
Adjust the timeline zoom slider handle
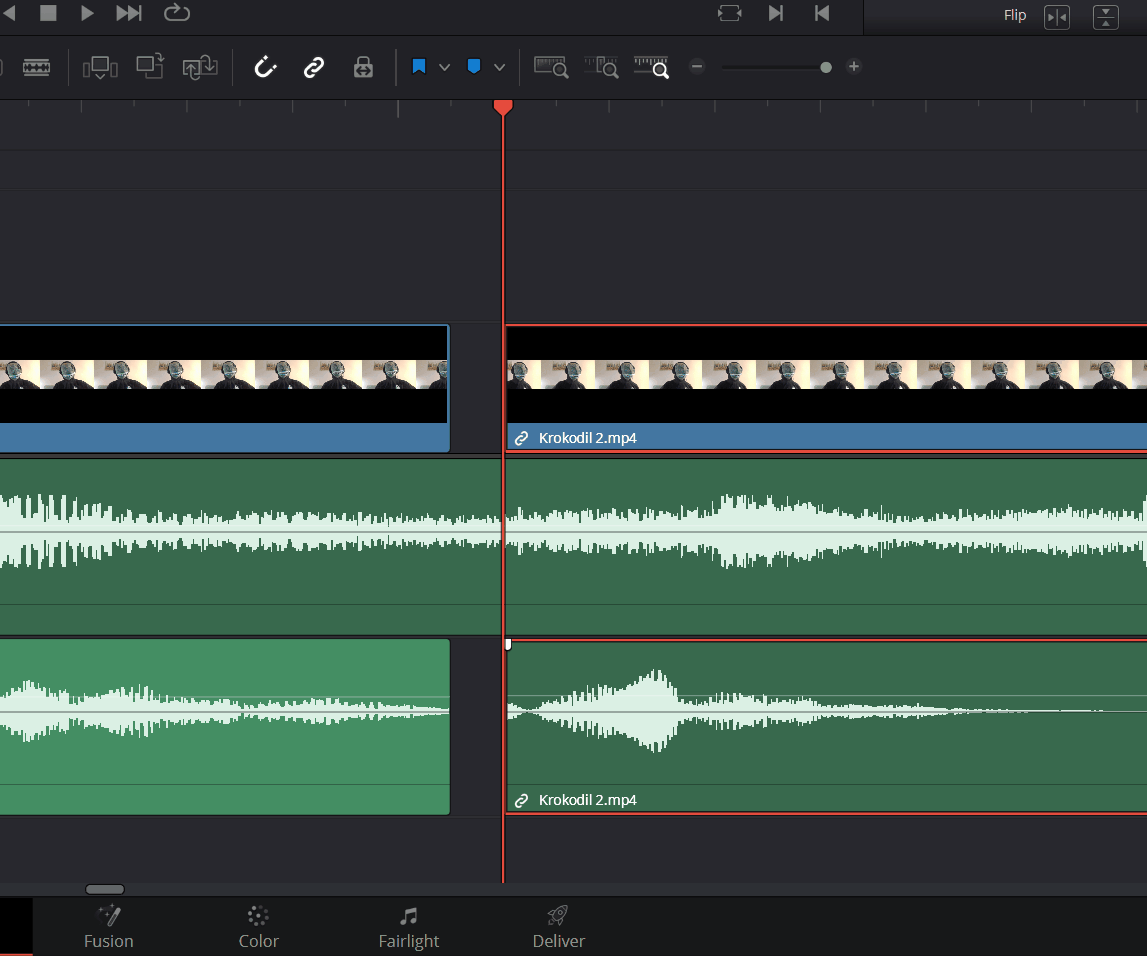click(x=826, y=67)
